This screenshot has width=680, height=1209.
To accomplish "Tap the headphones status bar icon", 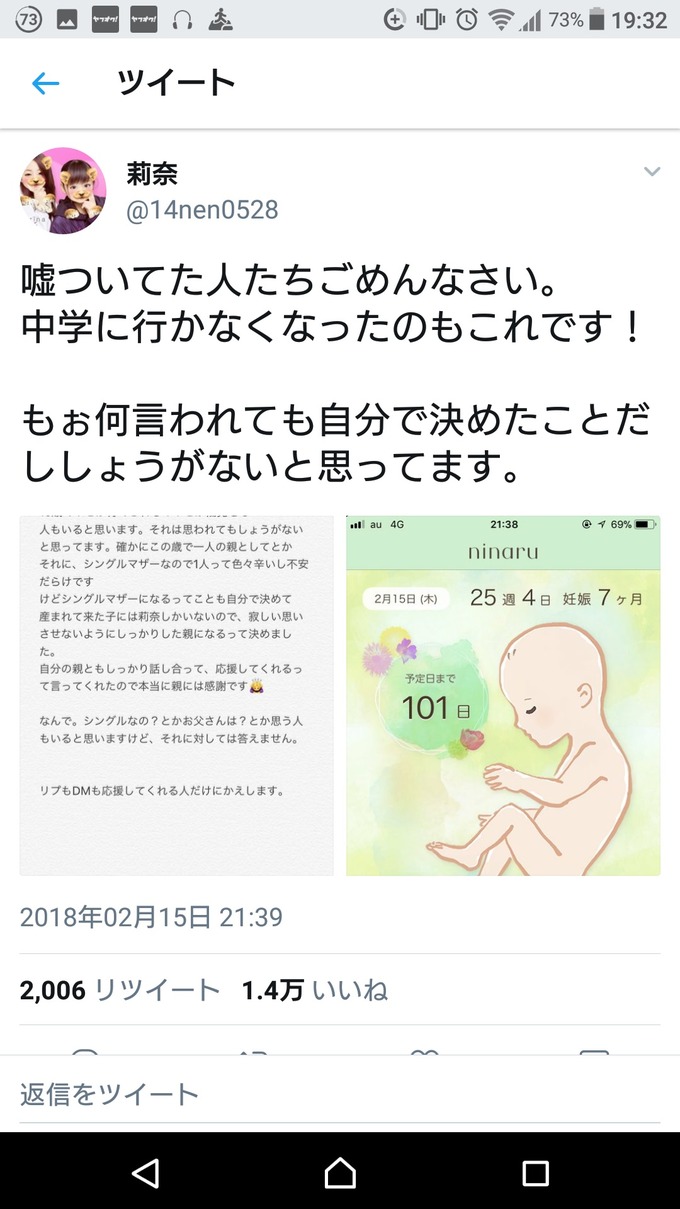I will click(182, 19).
